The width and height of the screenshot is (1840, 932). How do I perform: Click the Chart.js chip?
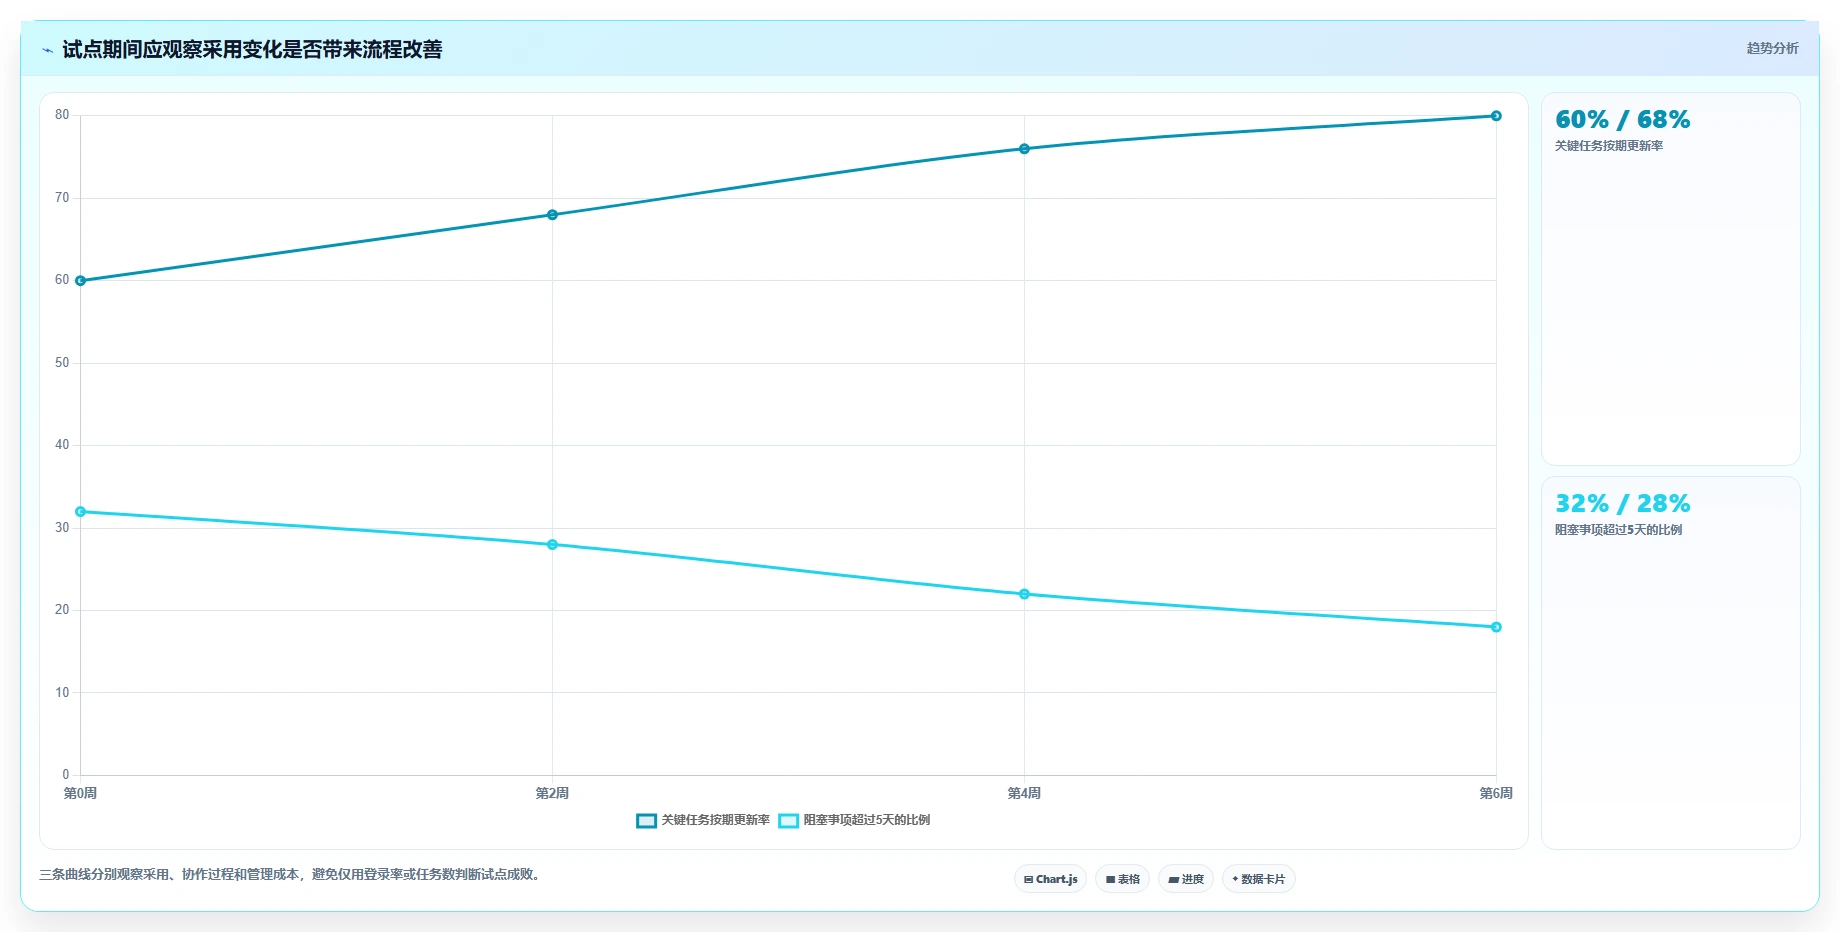[x=1050, y=879]
